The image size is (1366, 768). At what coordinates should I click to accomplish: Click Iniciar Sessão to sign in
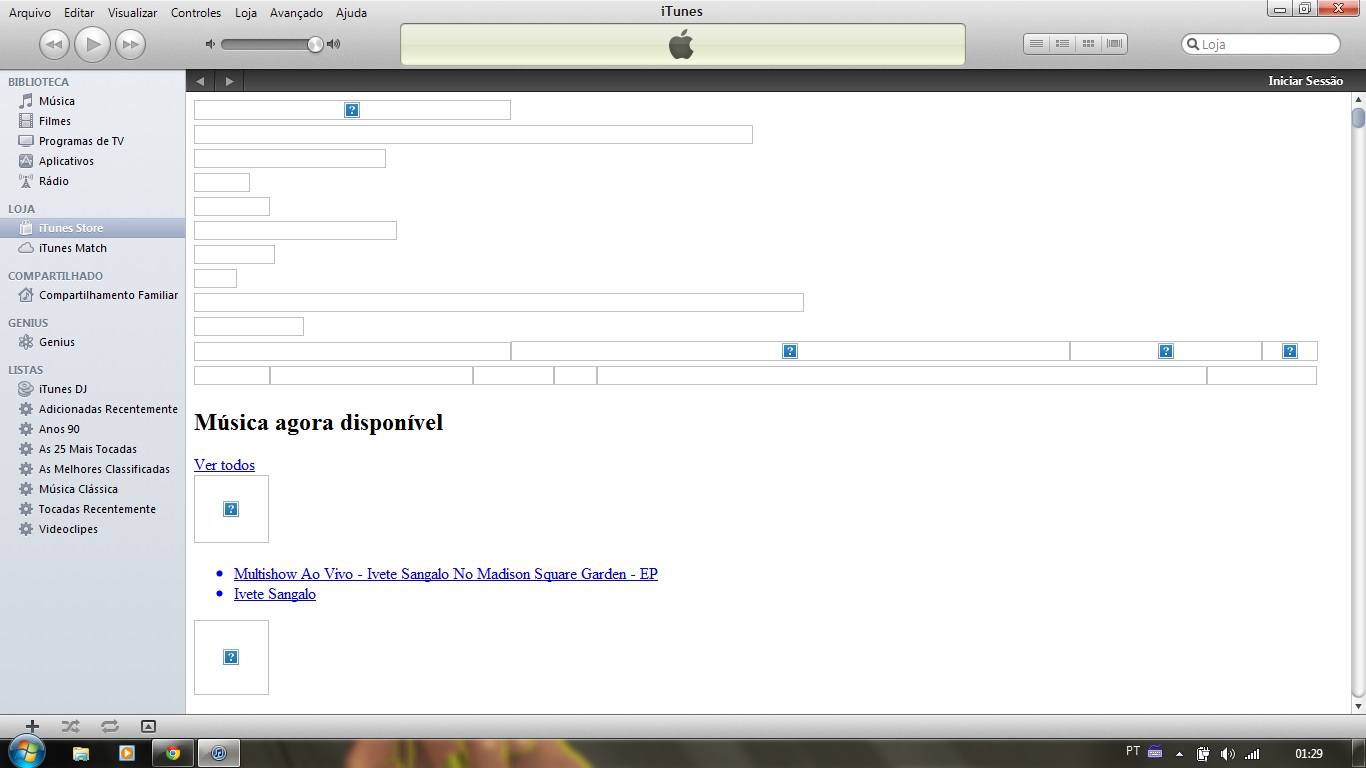coord(1305,81)
